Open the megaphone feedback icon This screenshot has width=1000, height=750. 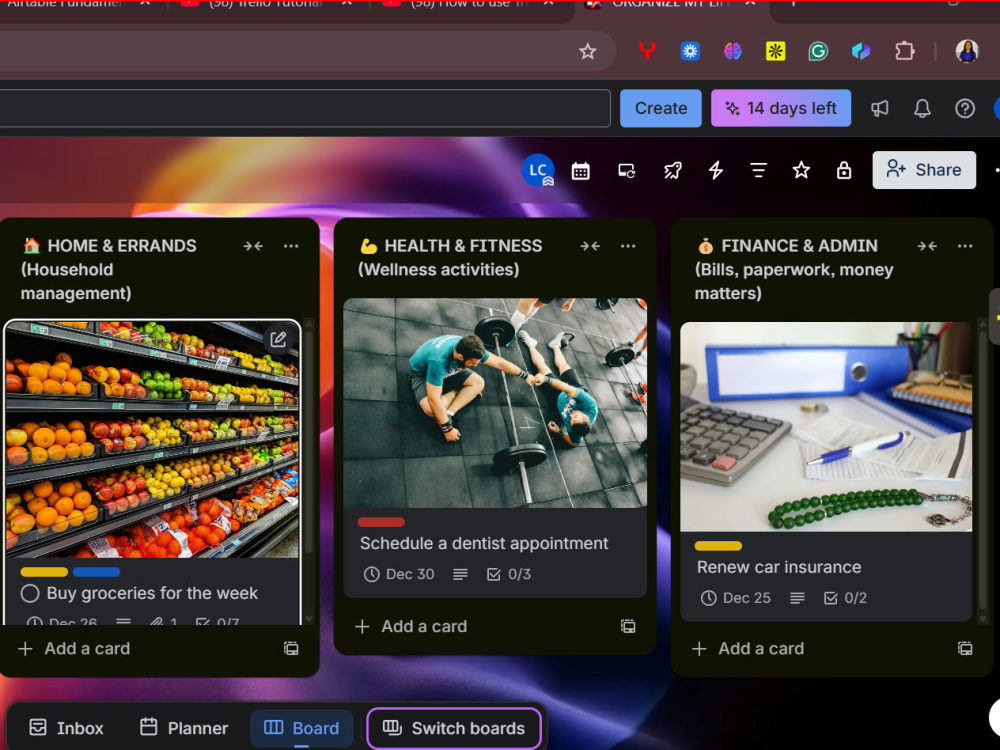[879, 108]
